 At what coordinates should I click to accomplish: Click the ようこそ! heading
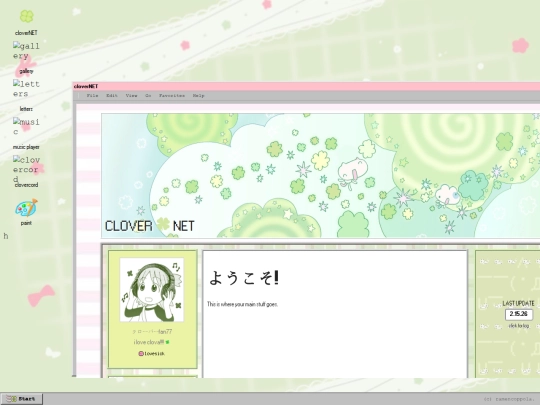(x=244, y=278)
